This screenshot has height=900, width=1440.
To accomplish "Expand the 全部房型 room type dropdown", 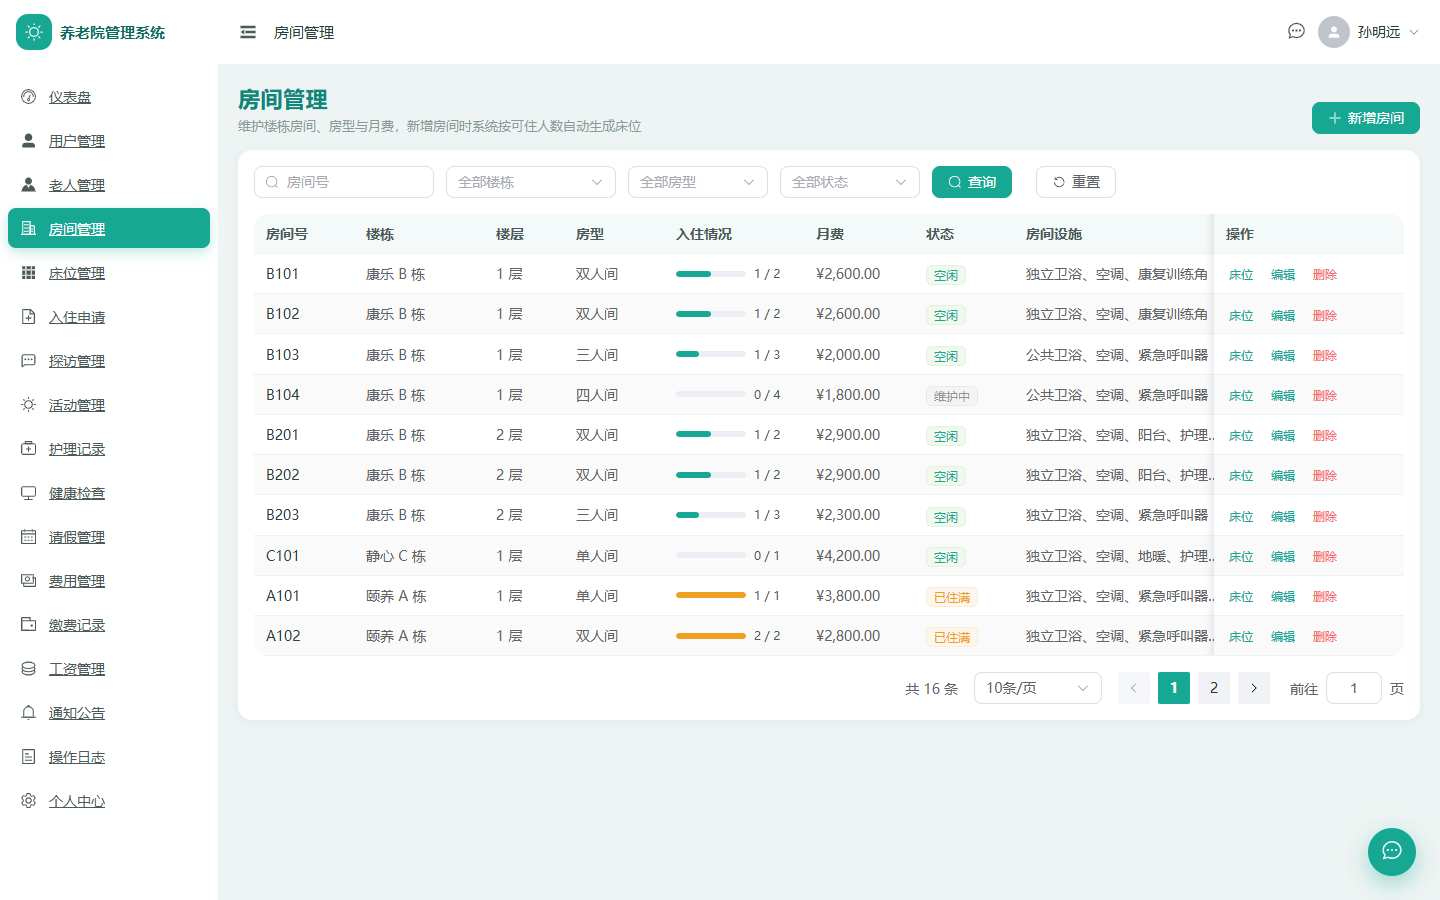I will tap(698, 182).
